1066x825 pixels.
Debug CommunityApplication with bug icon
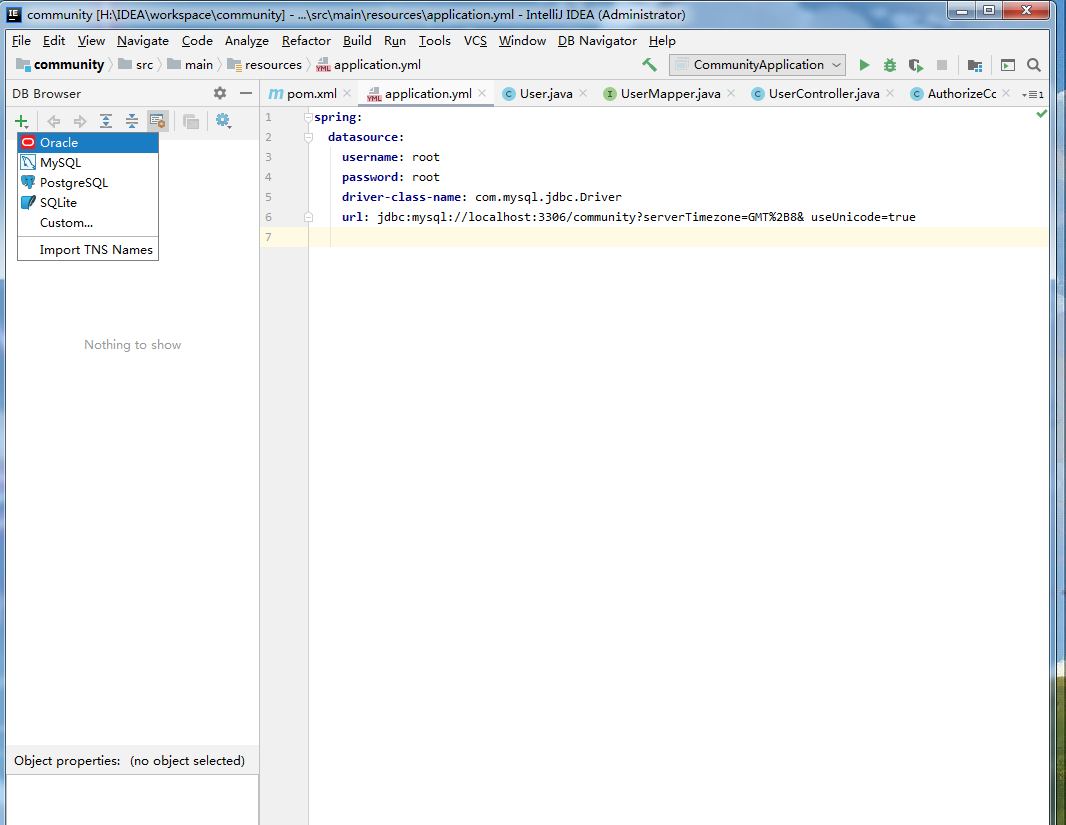889,65
